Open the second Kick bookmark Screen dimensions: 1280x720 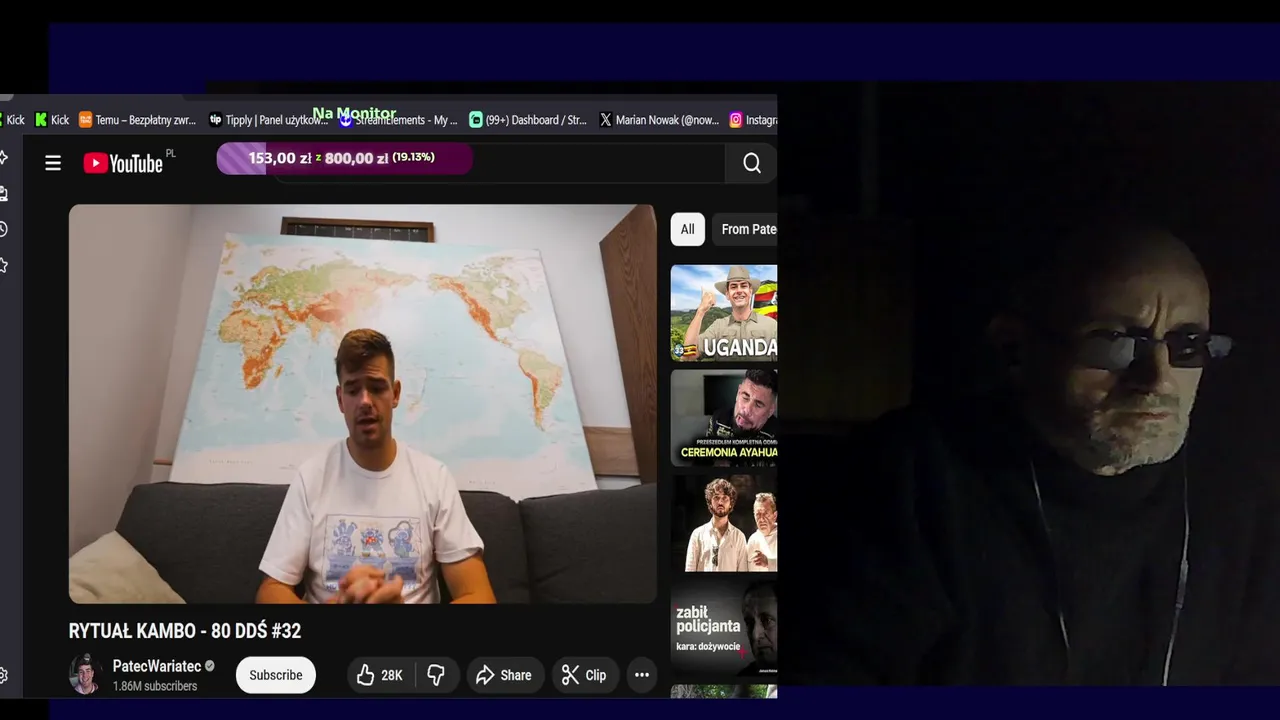[52, 120]
